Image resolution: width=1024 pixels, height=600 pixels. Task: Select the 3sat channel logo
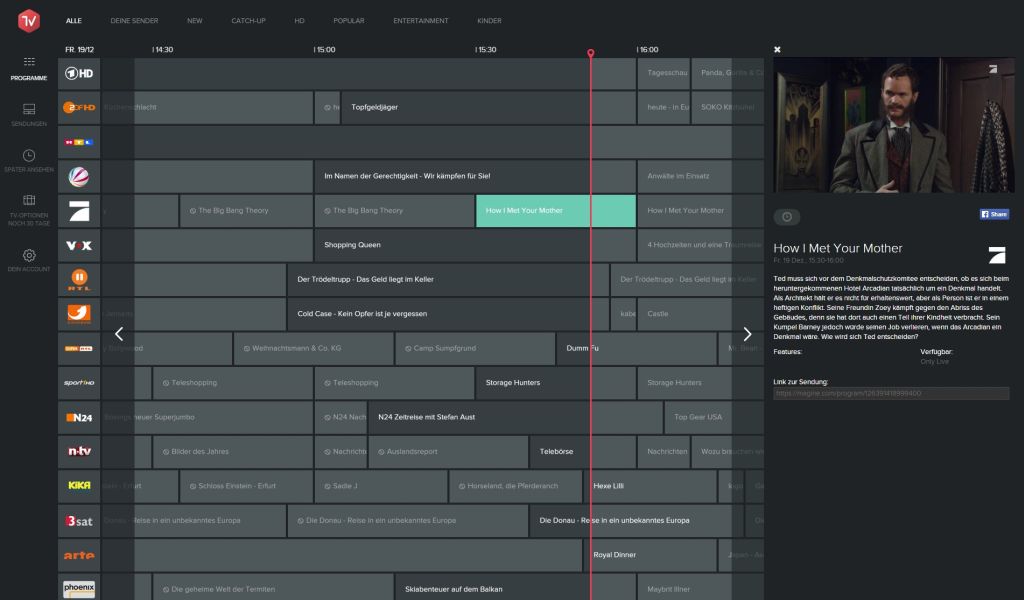point(79,521)
